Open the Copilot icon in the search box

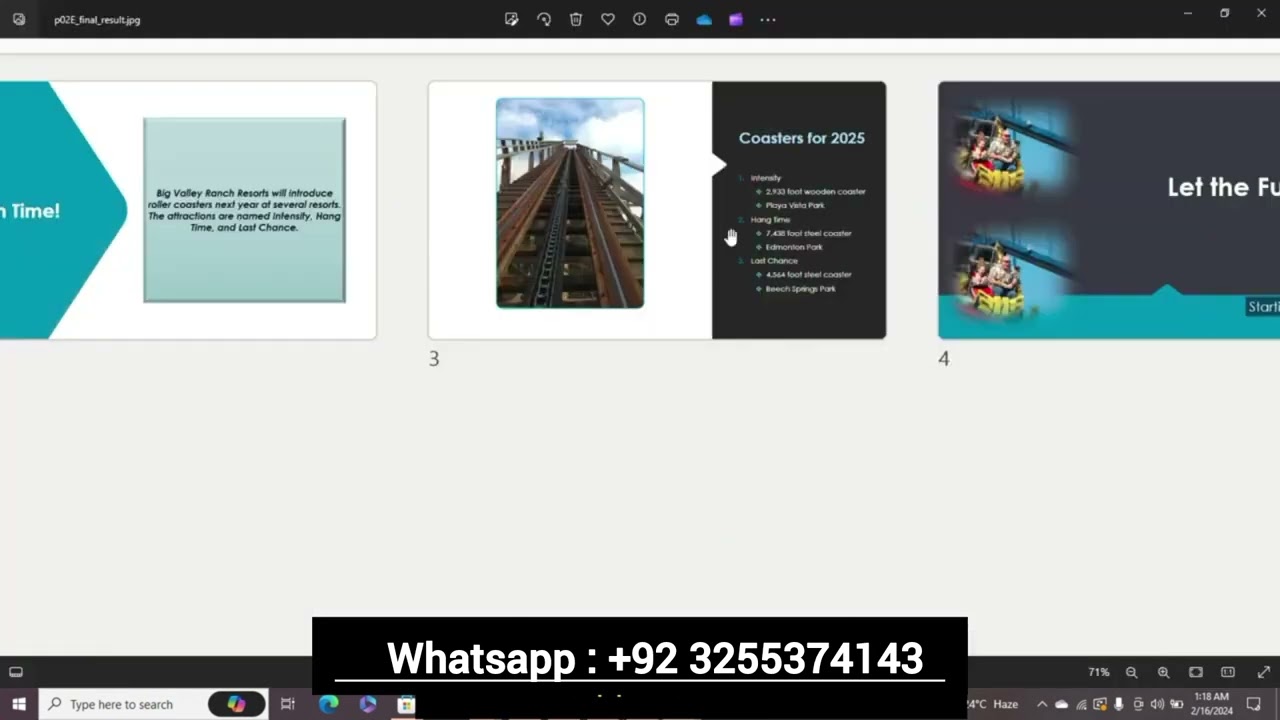(237, 704)
